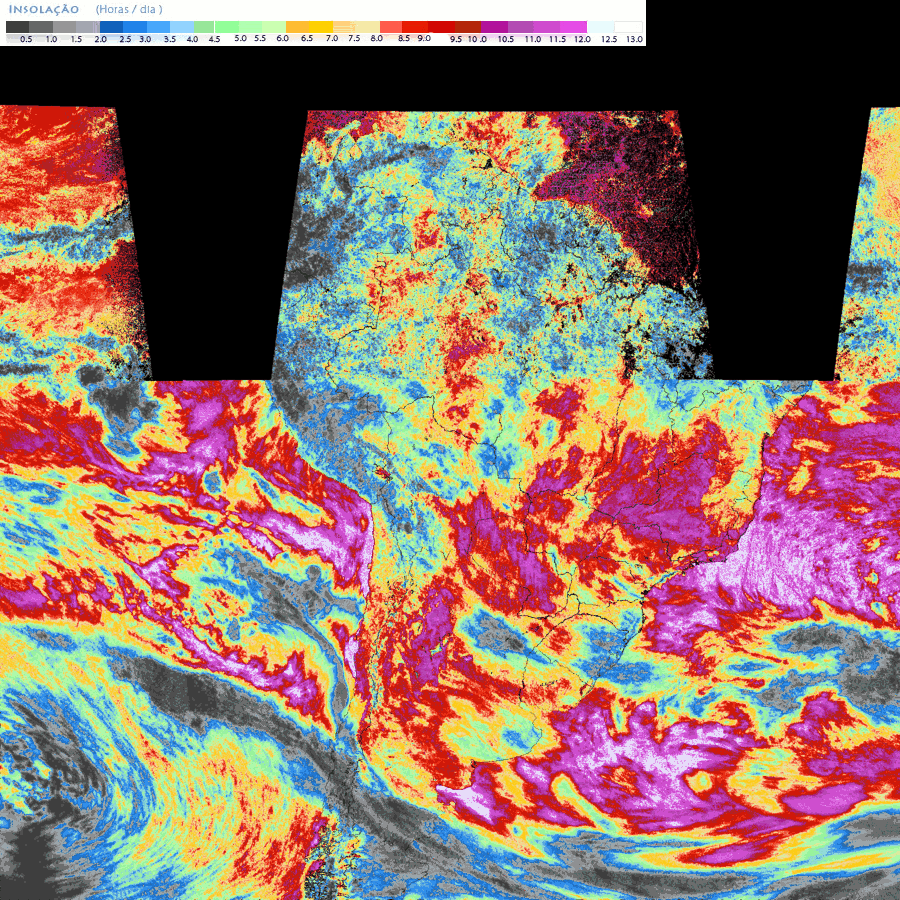Screen dimensions: 900x900
Task: Click the '10.5' legend value
Action: [506, 39]
